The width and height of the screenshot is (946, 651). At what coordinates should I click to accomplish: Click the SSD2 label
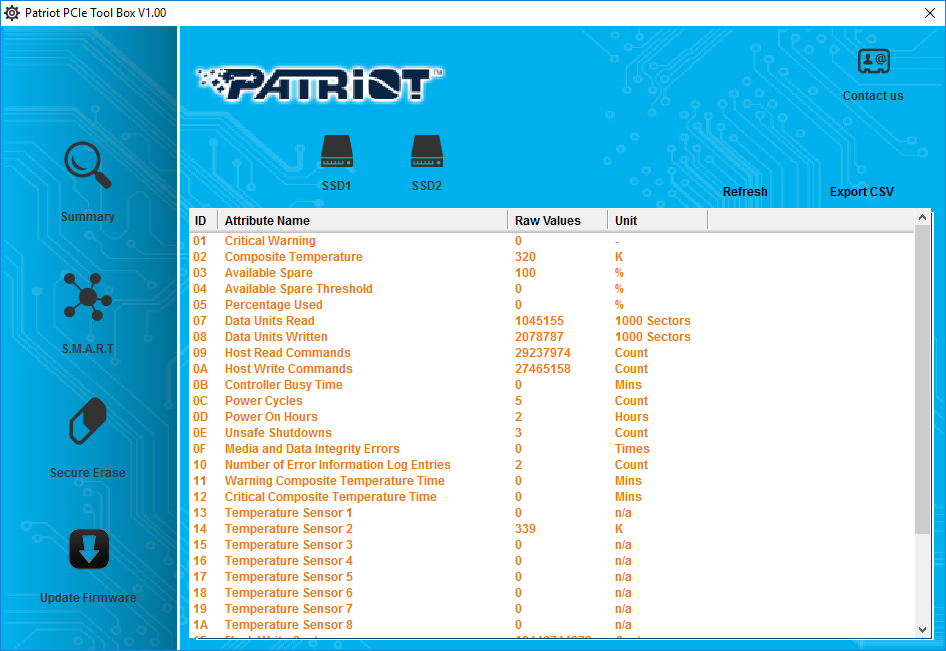tap(427, 186)
